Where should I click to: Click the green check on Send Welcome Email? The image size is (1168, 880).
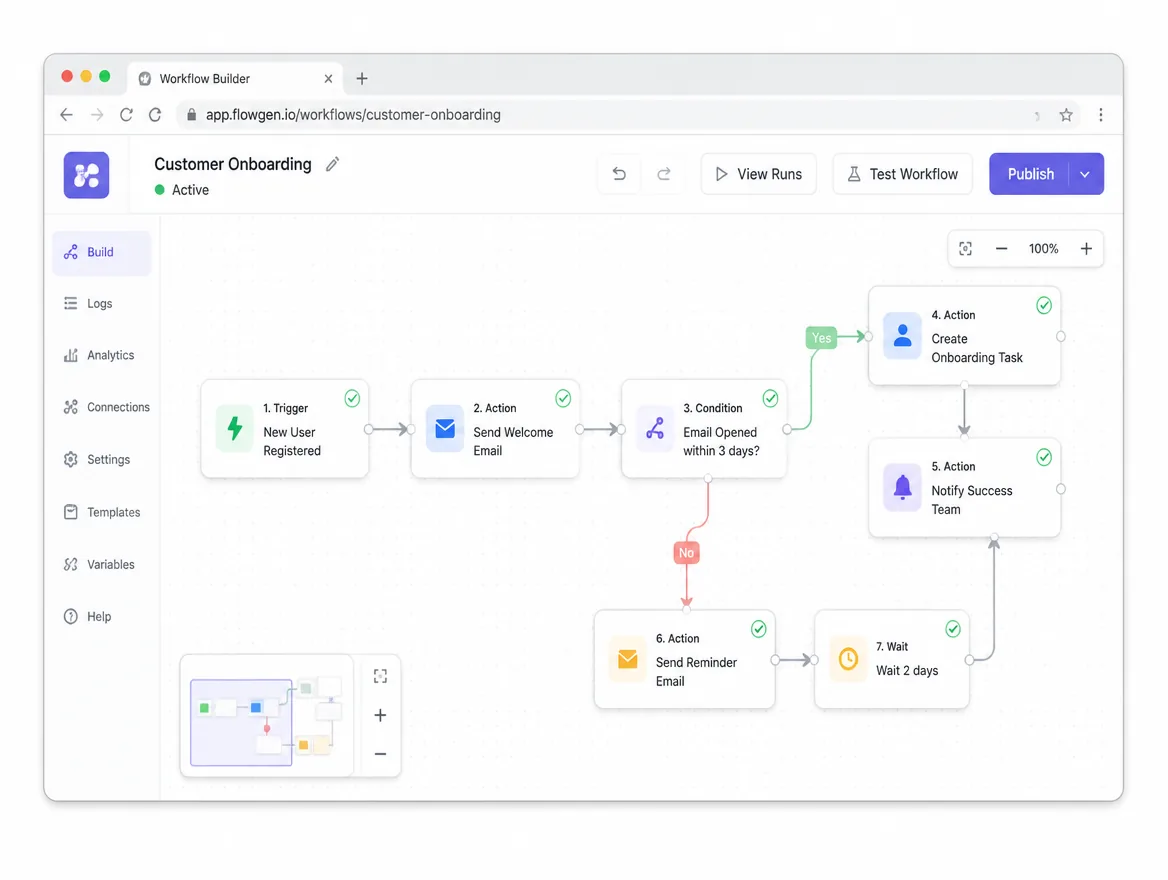[x=563, y=399]
